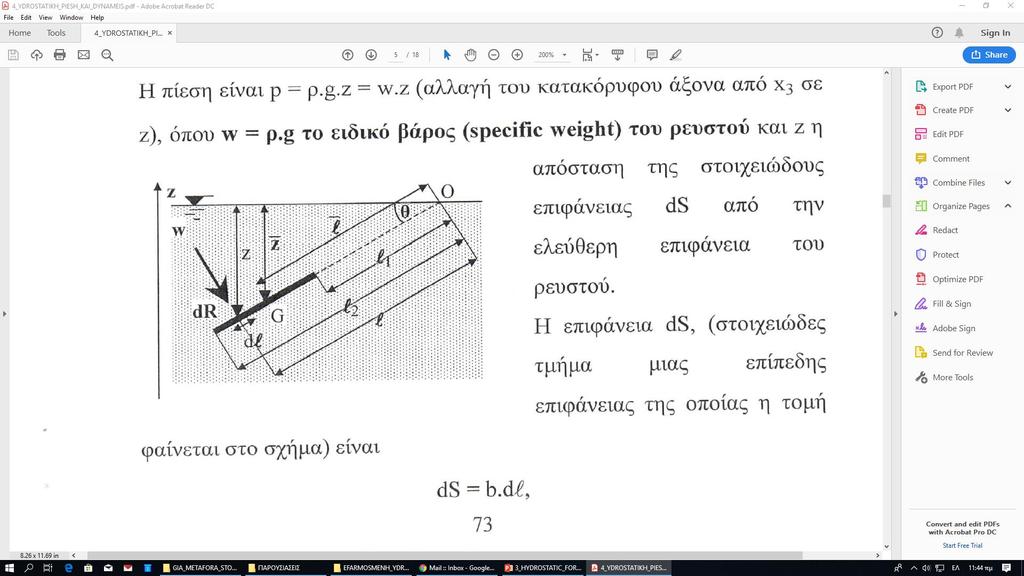Open the Edit menu
The height and width of the screenshot is (576, 1024).
[26, 18]
